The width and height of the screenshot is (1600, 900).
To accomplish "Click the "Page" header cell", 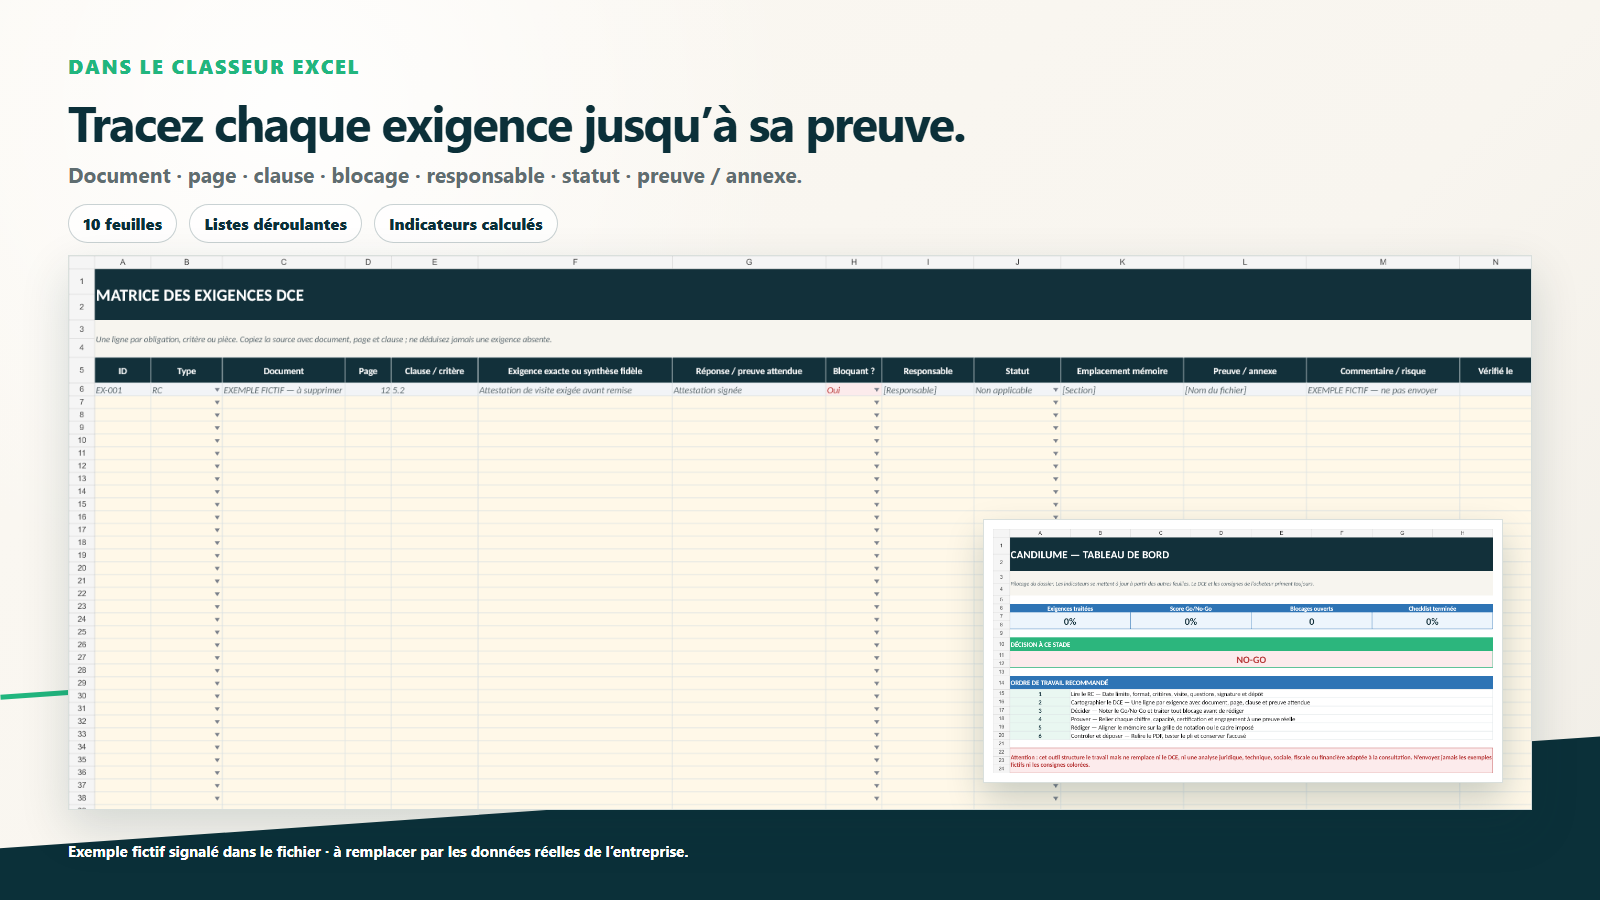I will [368, 371].
